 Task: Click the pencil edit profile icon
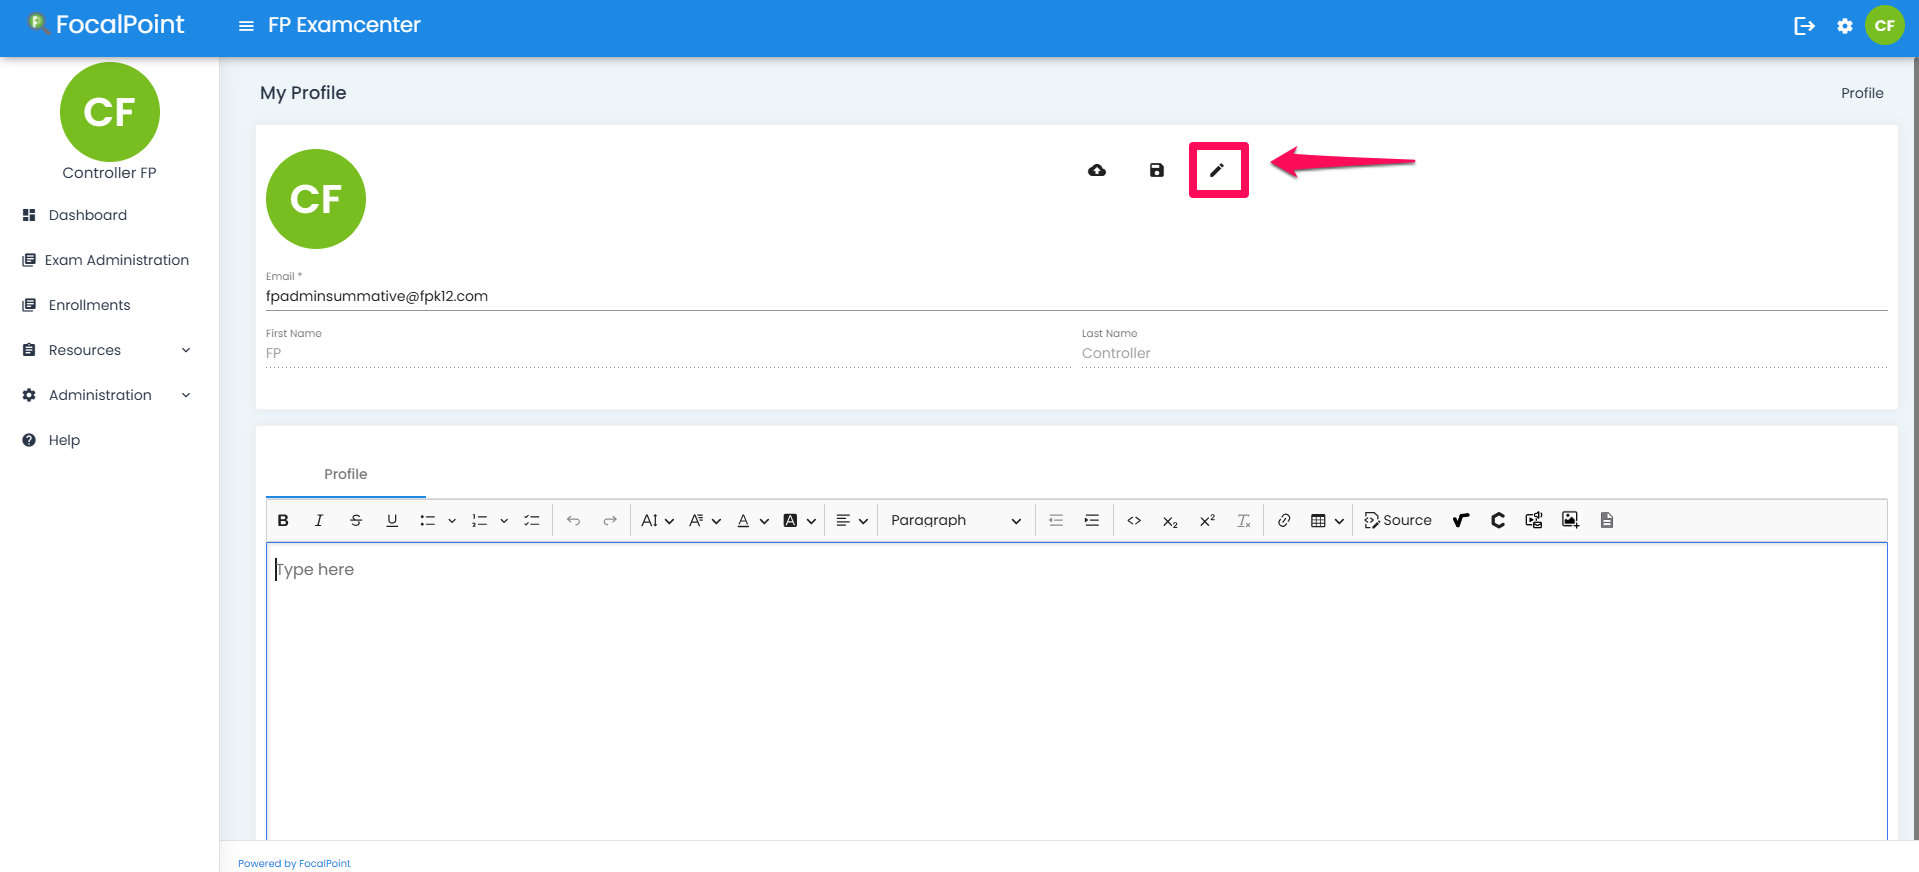click(1217, 170)
